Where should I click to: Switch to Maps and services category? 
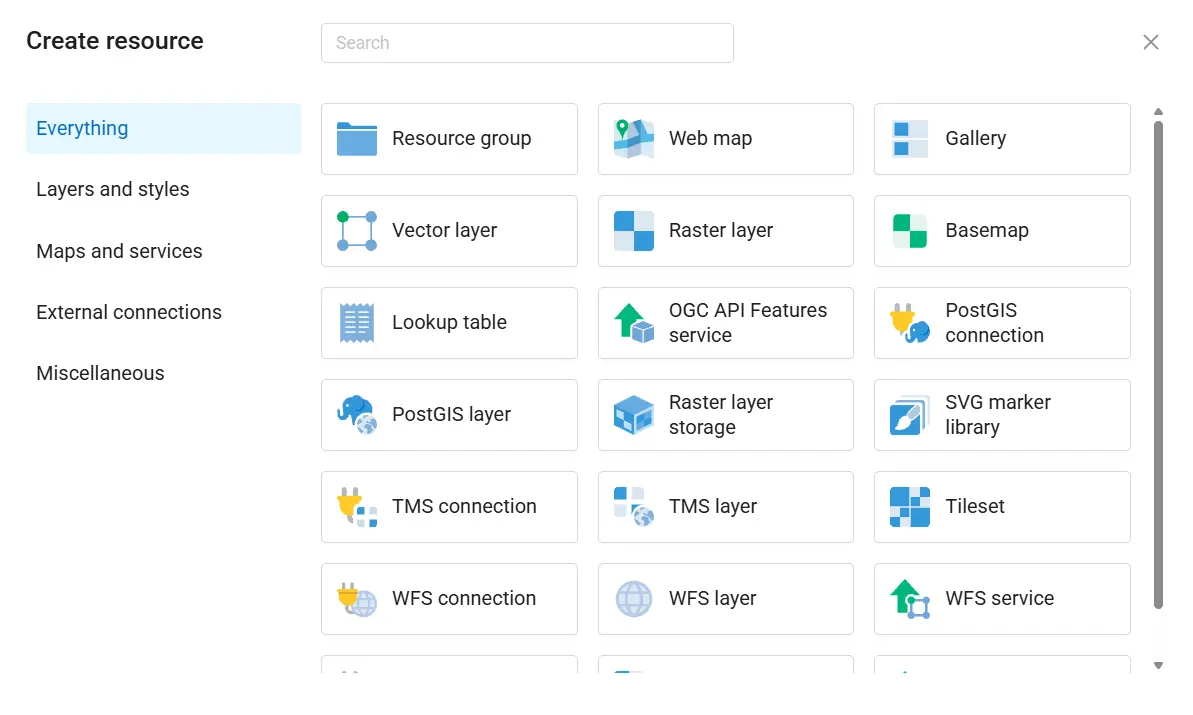(x=164, y=251)
